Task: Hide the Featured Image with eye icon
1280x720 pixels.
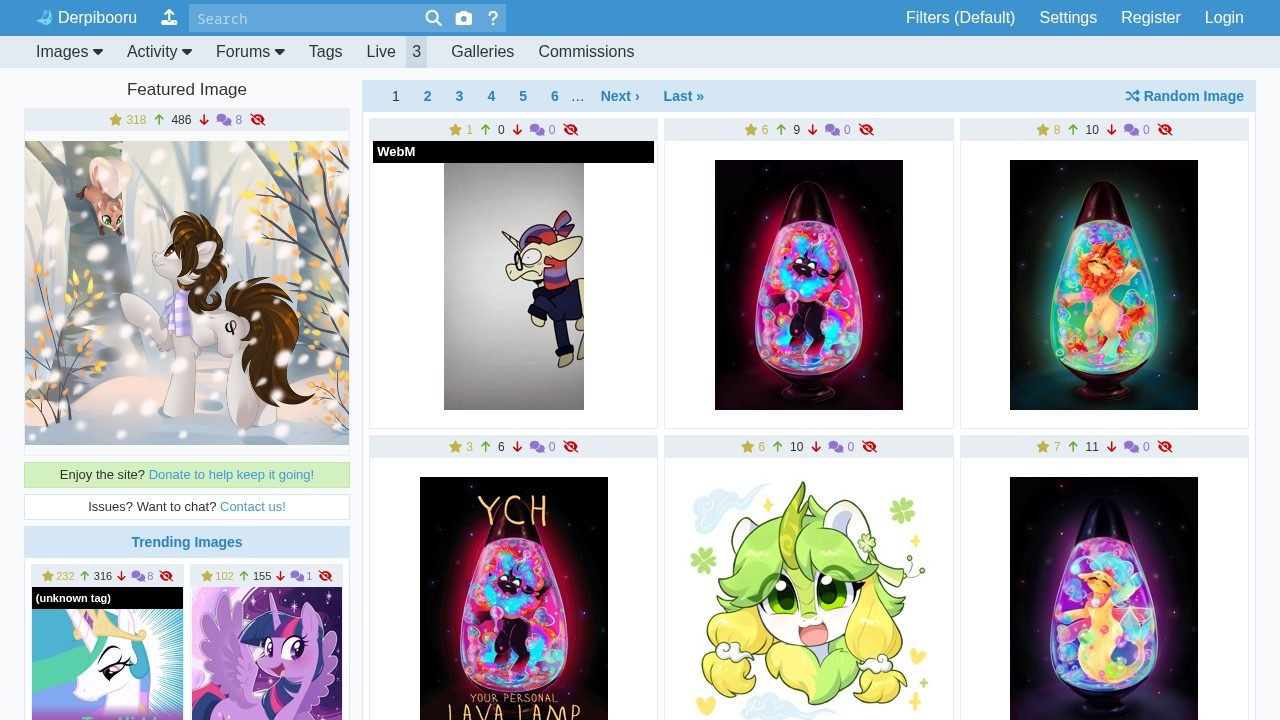Action: pos(258,120)
